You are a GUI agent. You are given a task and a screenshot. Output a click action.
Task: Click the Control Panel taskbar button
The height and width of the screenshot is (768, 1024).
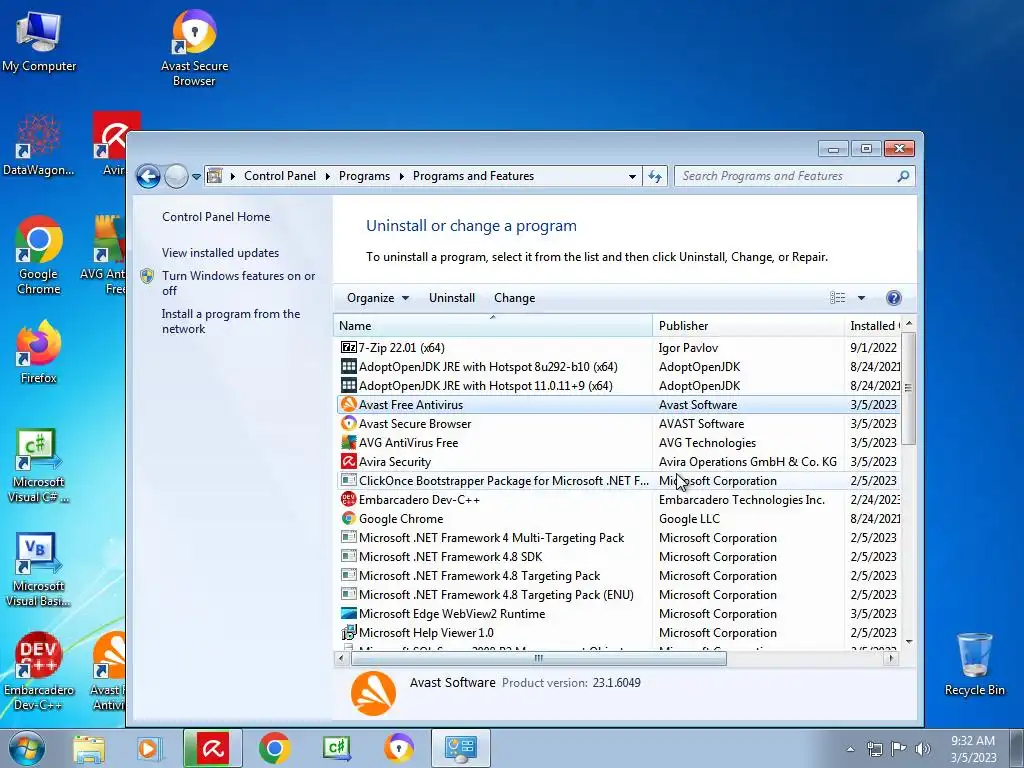click(x=460, y=748)
